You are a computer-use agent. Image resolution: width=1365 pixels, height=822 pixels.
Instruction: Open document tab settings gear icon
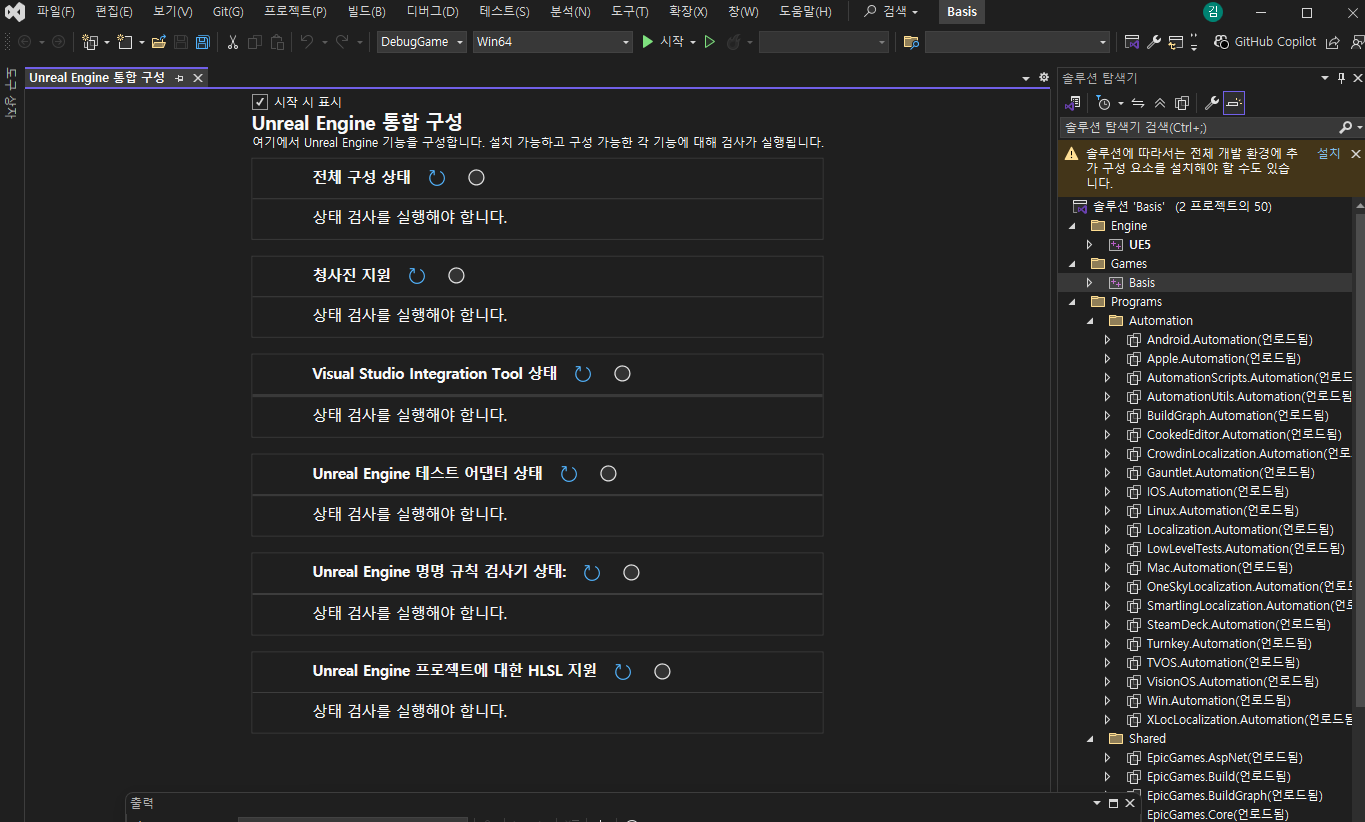pos(1044,77)
